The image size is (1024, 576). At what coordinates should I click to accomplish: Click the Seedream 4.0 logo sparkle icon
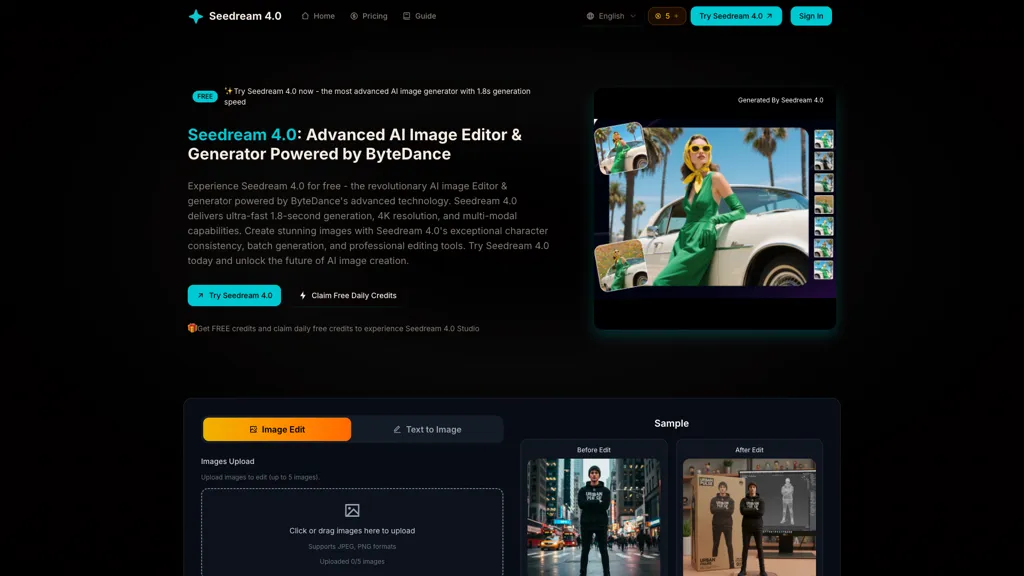click(196, 16)
